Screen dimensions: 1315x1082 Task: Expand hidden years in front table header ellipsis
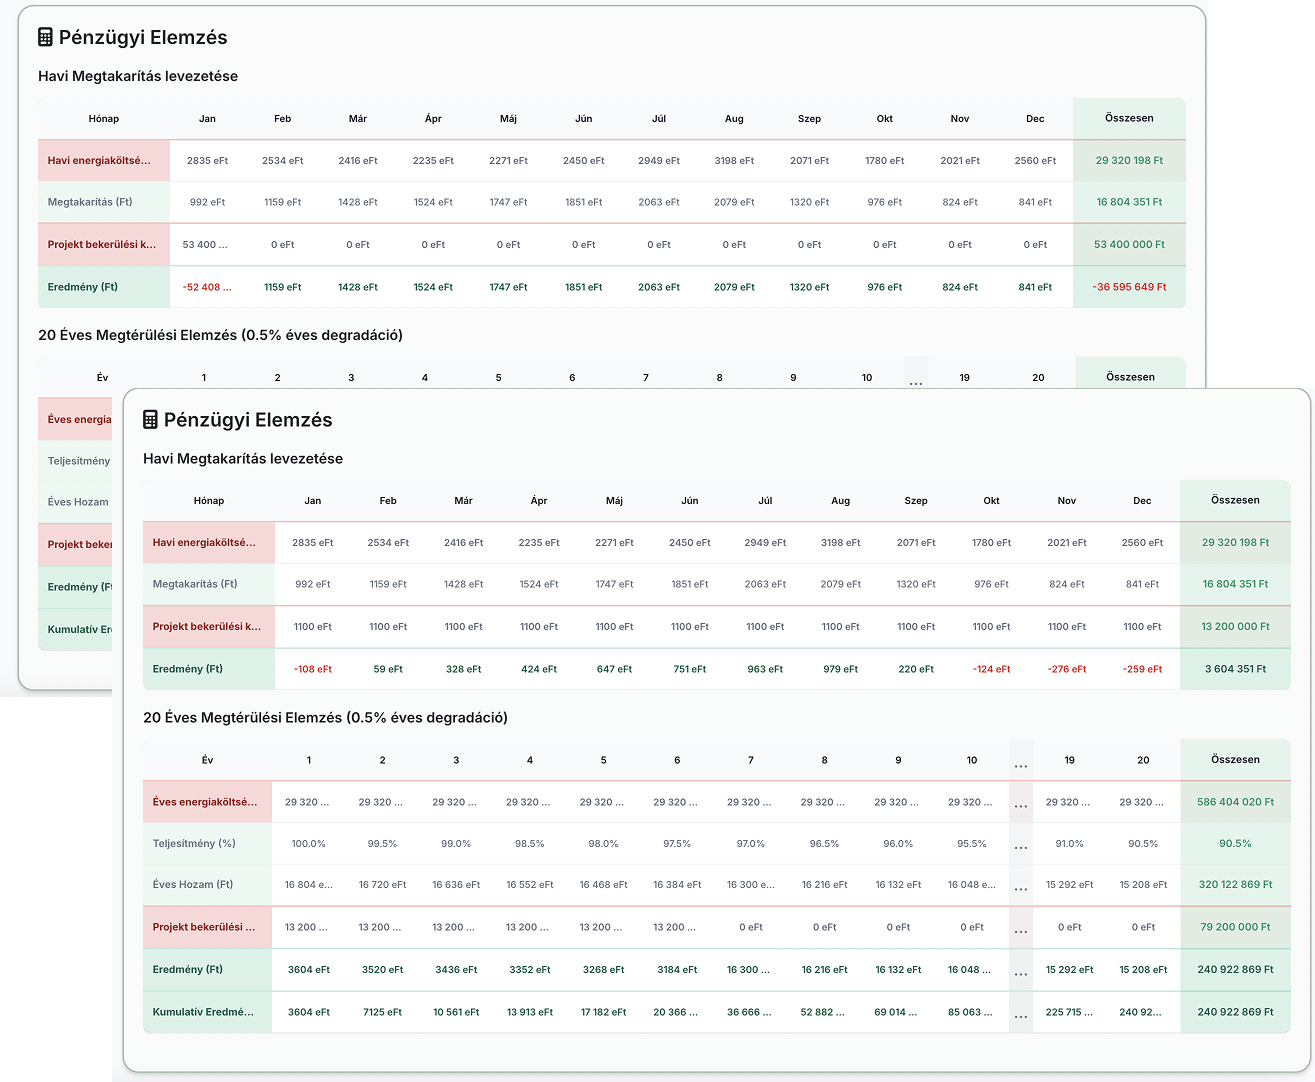[1020, 762]
